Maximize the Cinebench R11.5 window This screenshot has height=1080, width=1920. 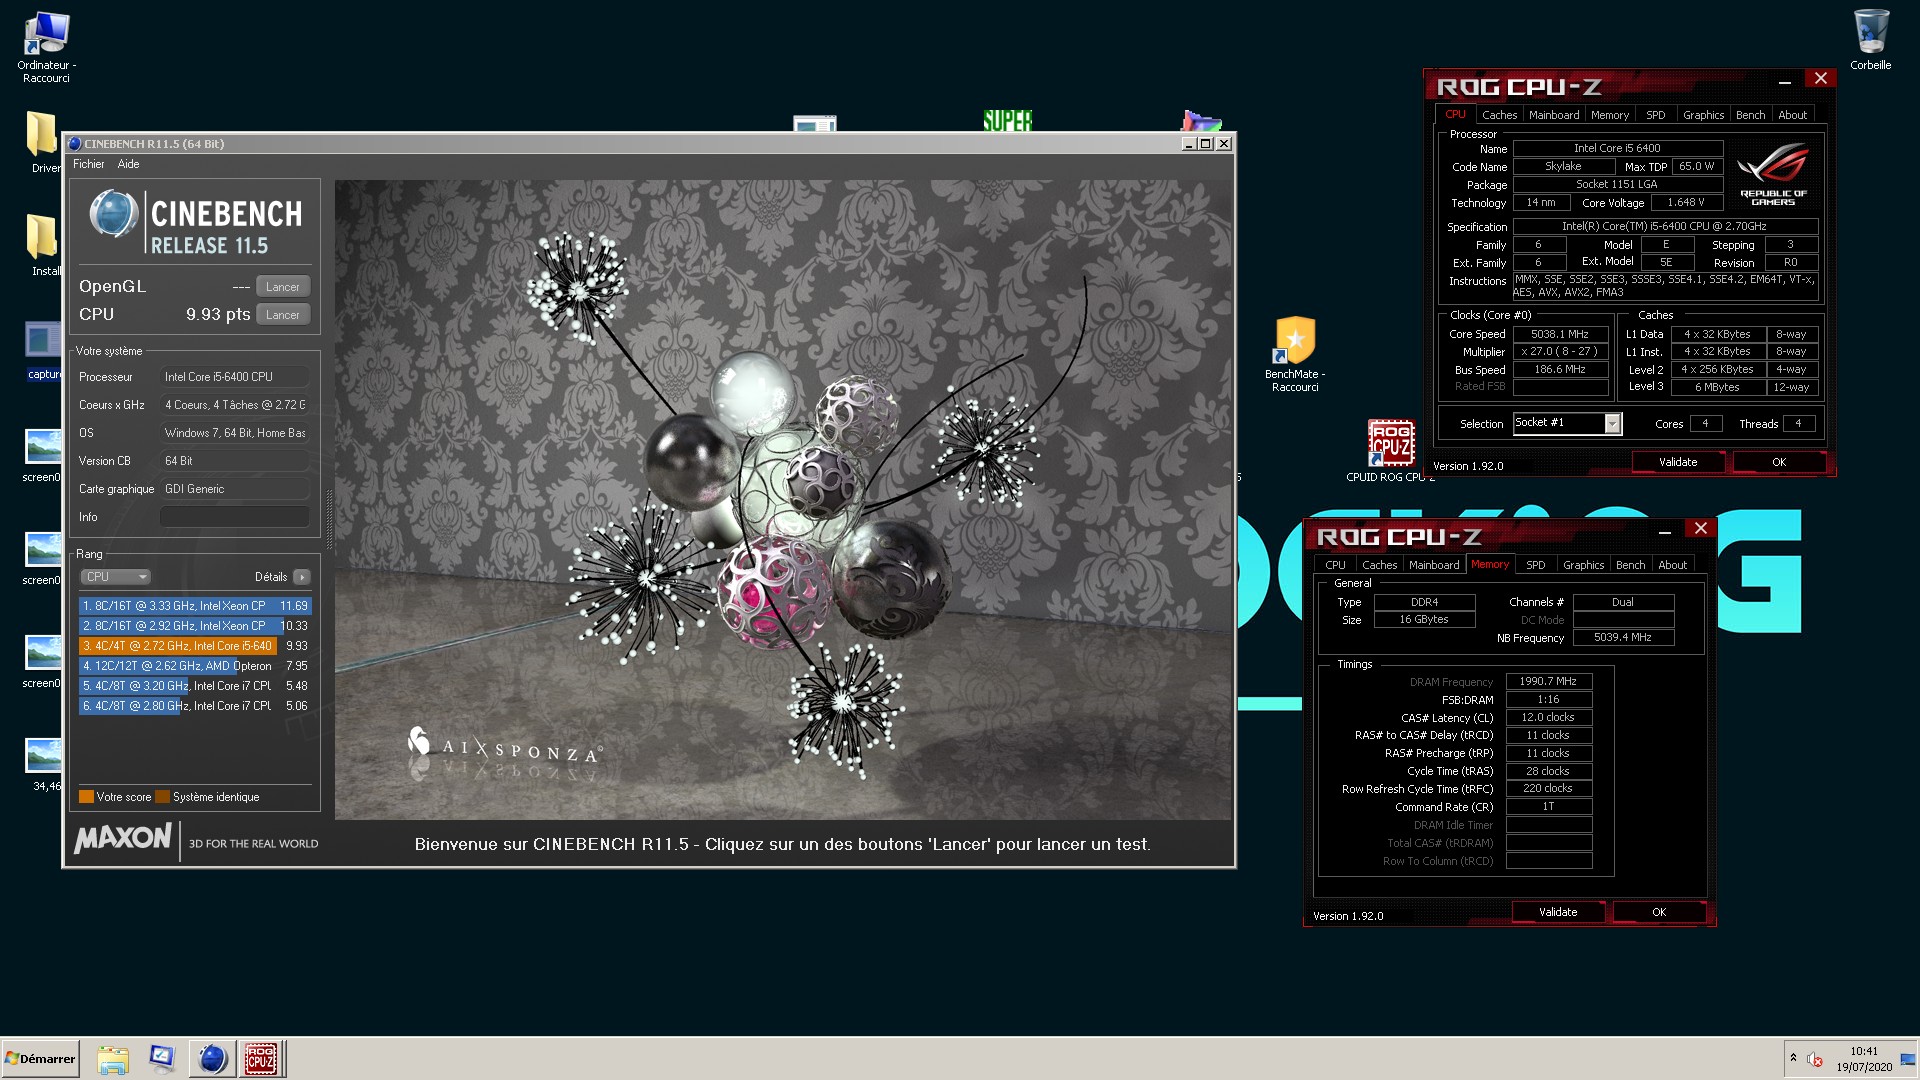pyautogui.click(x=1206, y=144)
